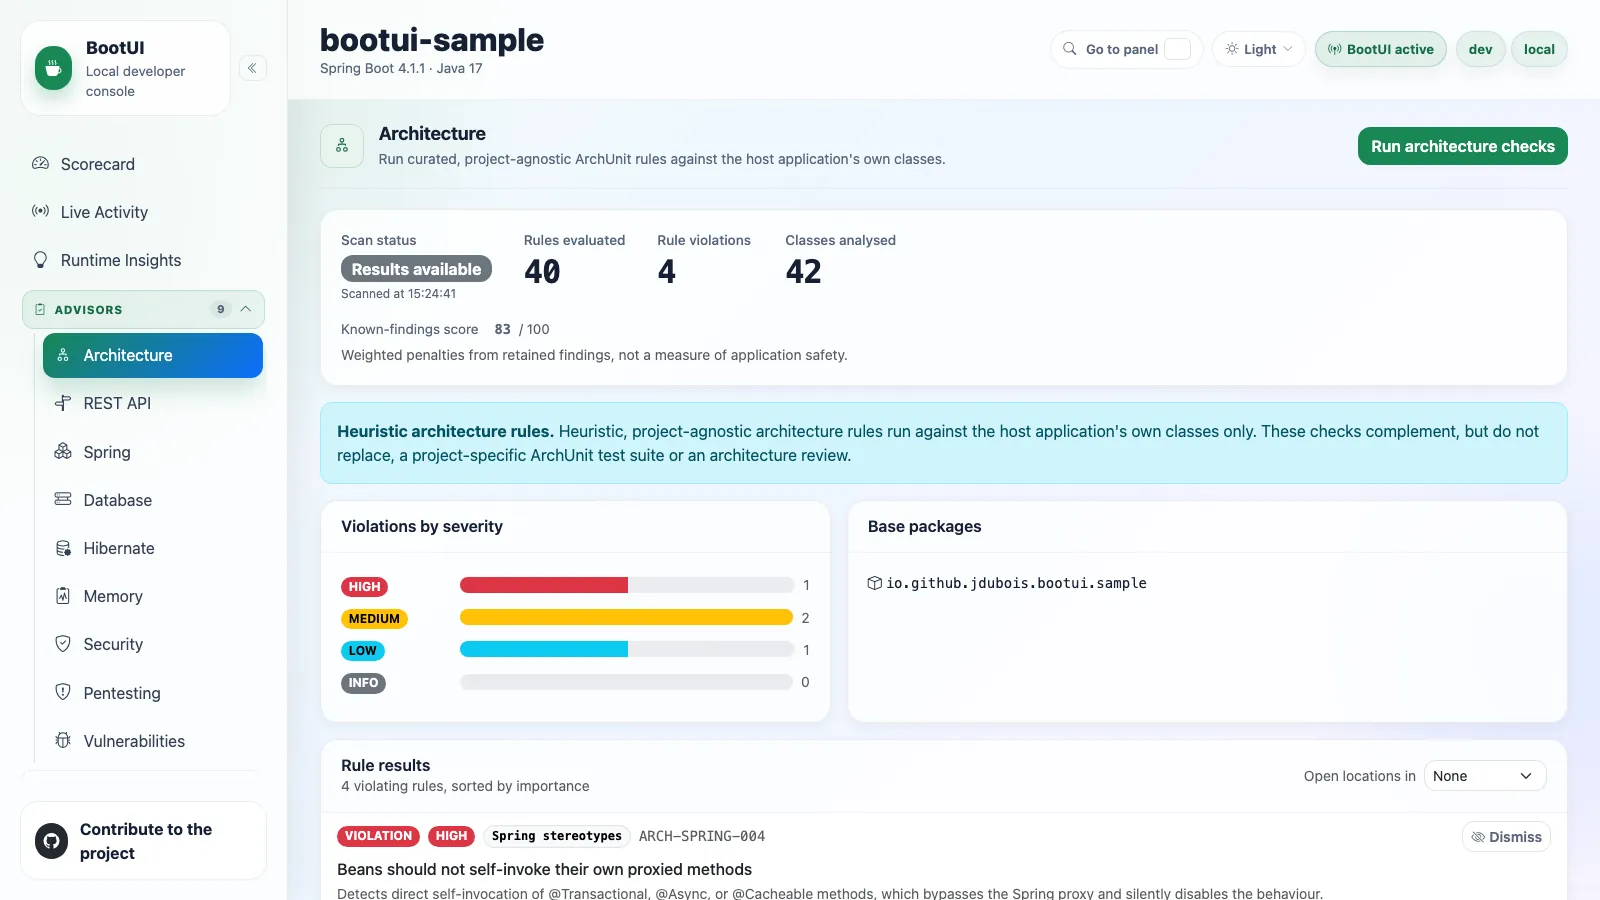Image resolution: width=1600 pixels, height=900 pixels.
Task: Click the ADVISORS count badge 9
Action: (221, 309)
